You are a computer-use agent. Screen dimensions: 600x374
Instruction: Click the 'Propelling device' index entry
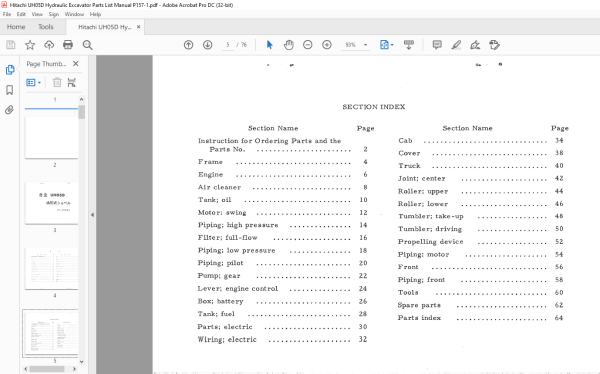tap(430, 242)
